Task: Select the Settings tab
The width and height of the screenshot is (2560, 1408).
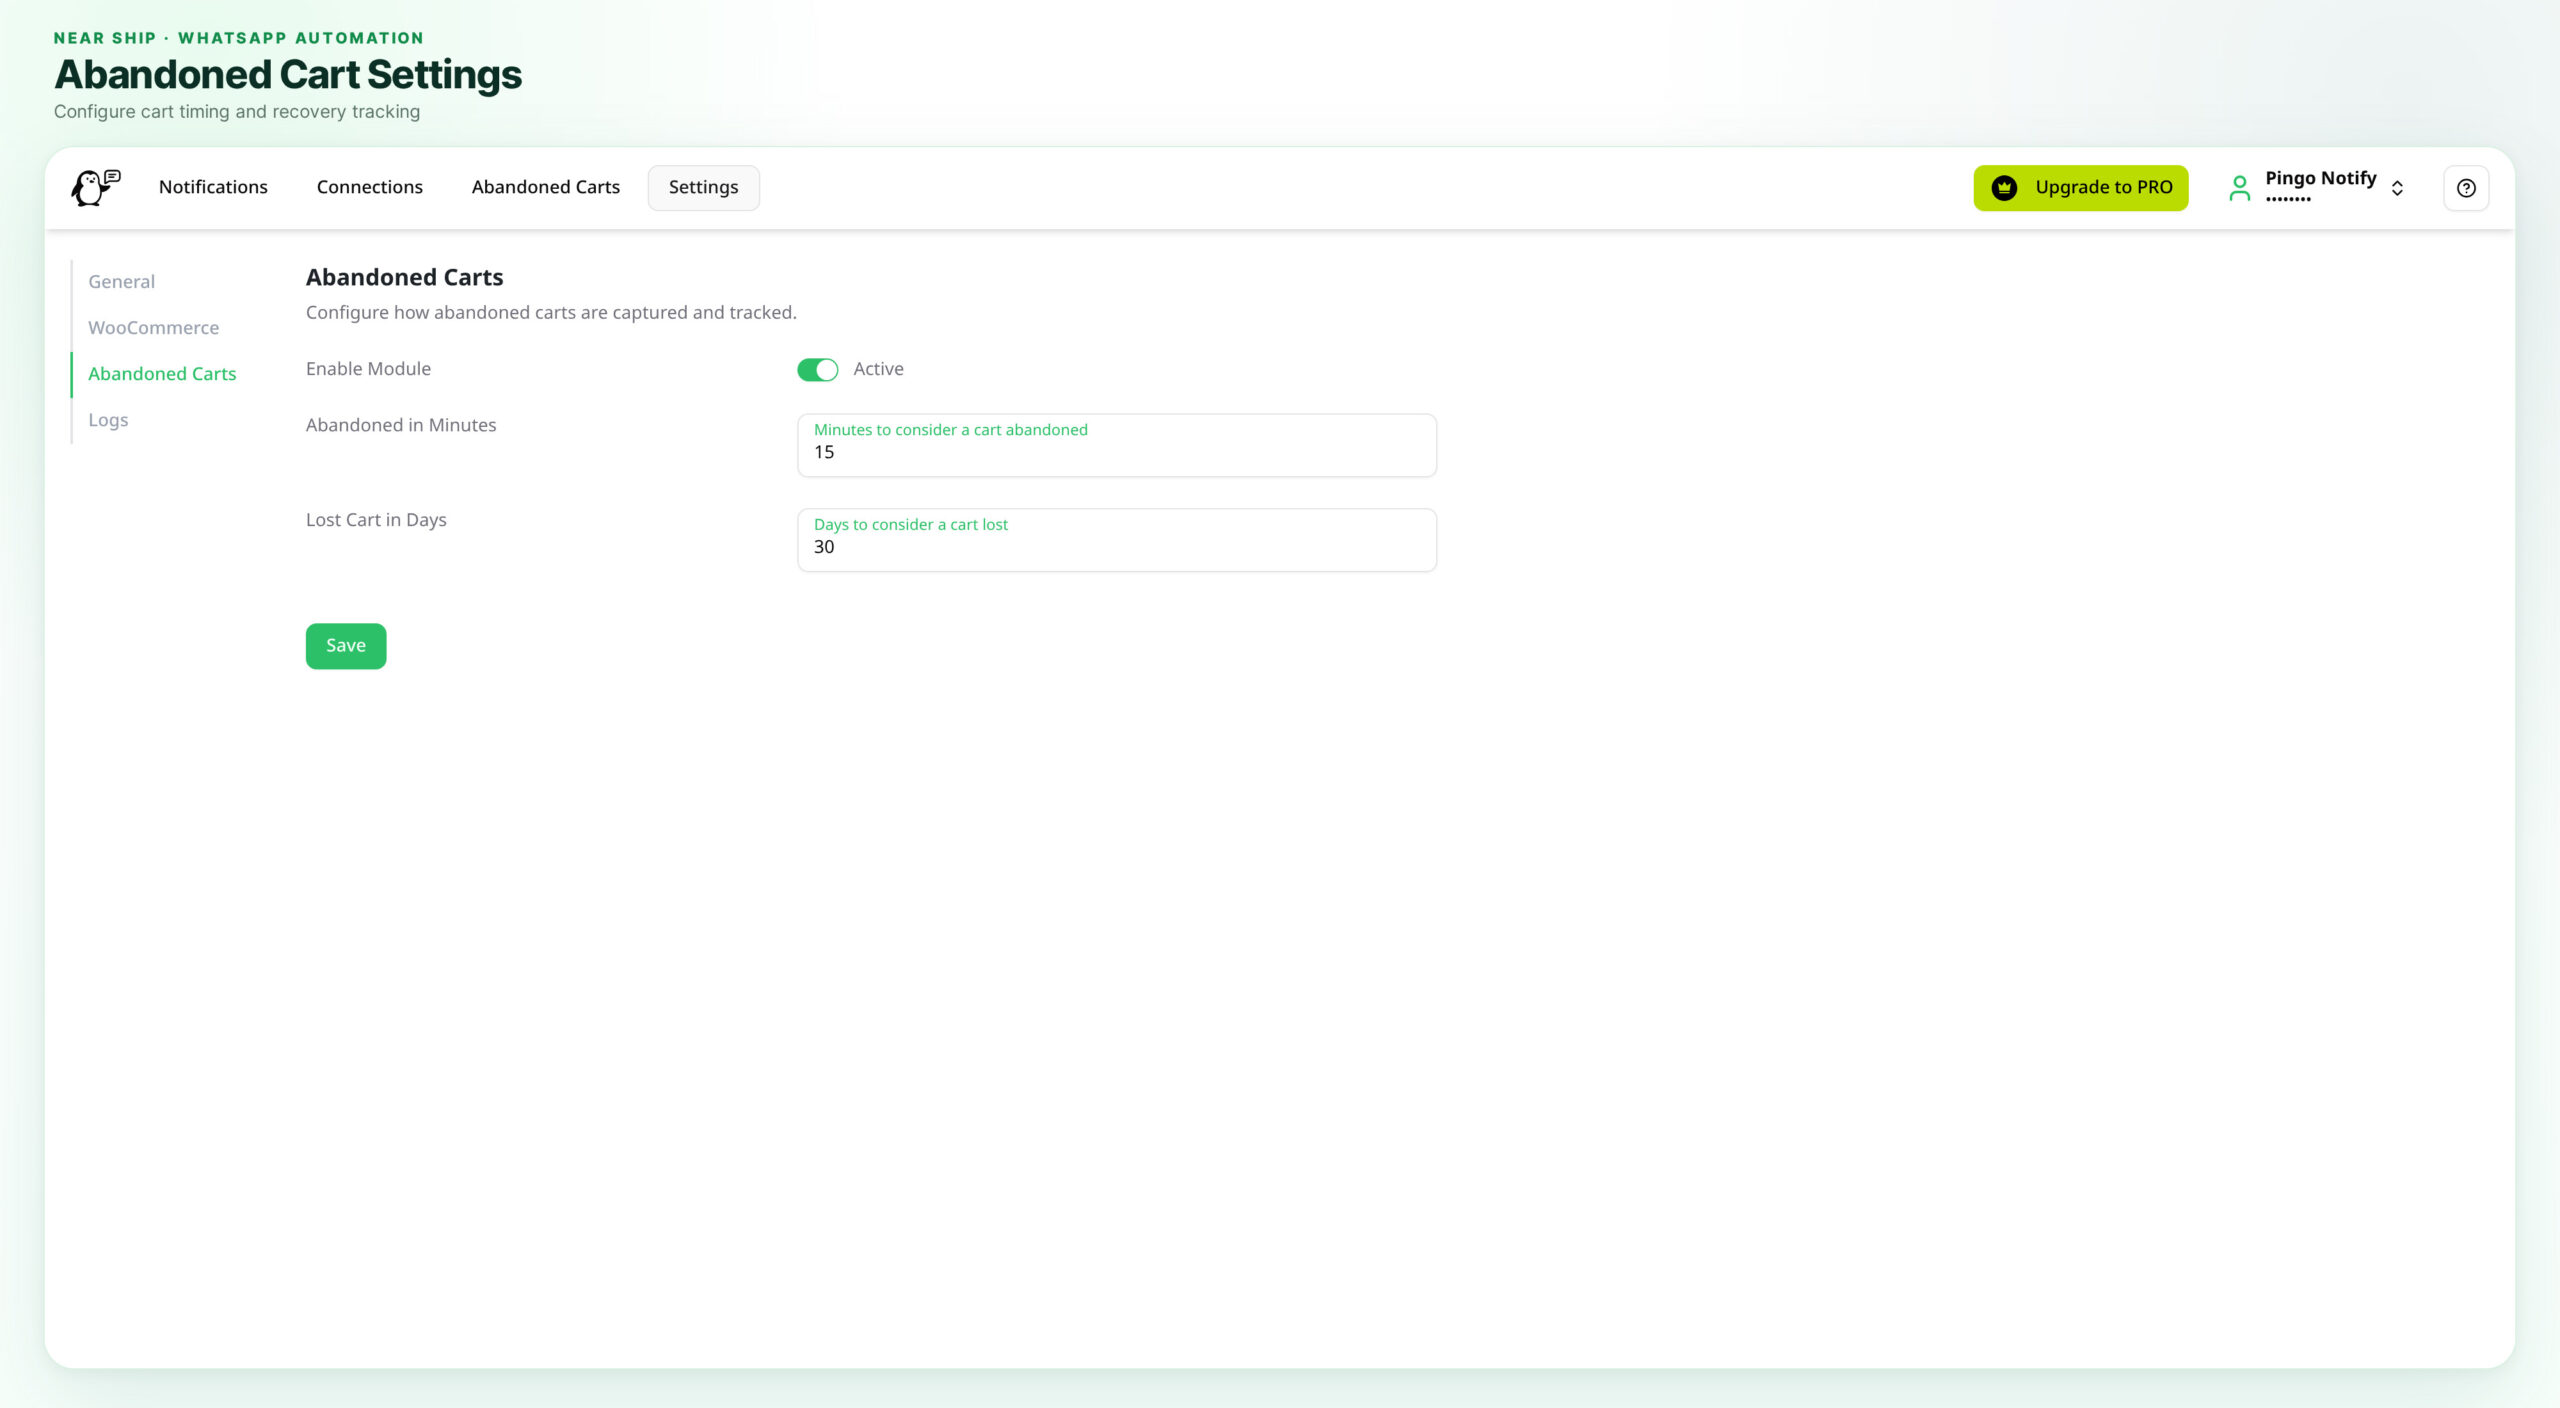Action: [x=703, y=188]
